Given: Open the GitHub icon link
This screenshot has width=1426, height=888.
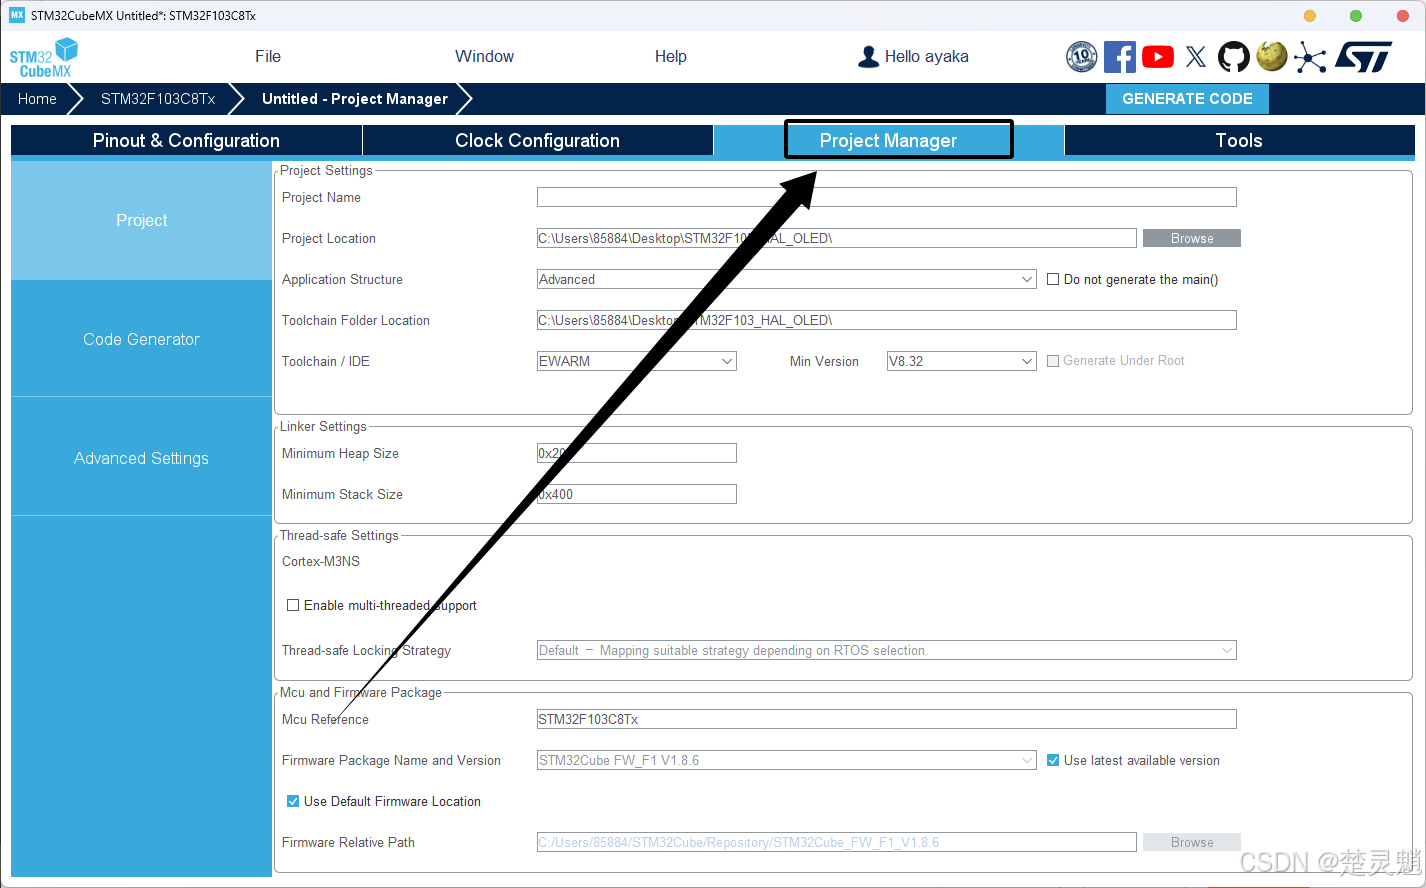Looking at the screenshot, I should point(1233,57).
